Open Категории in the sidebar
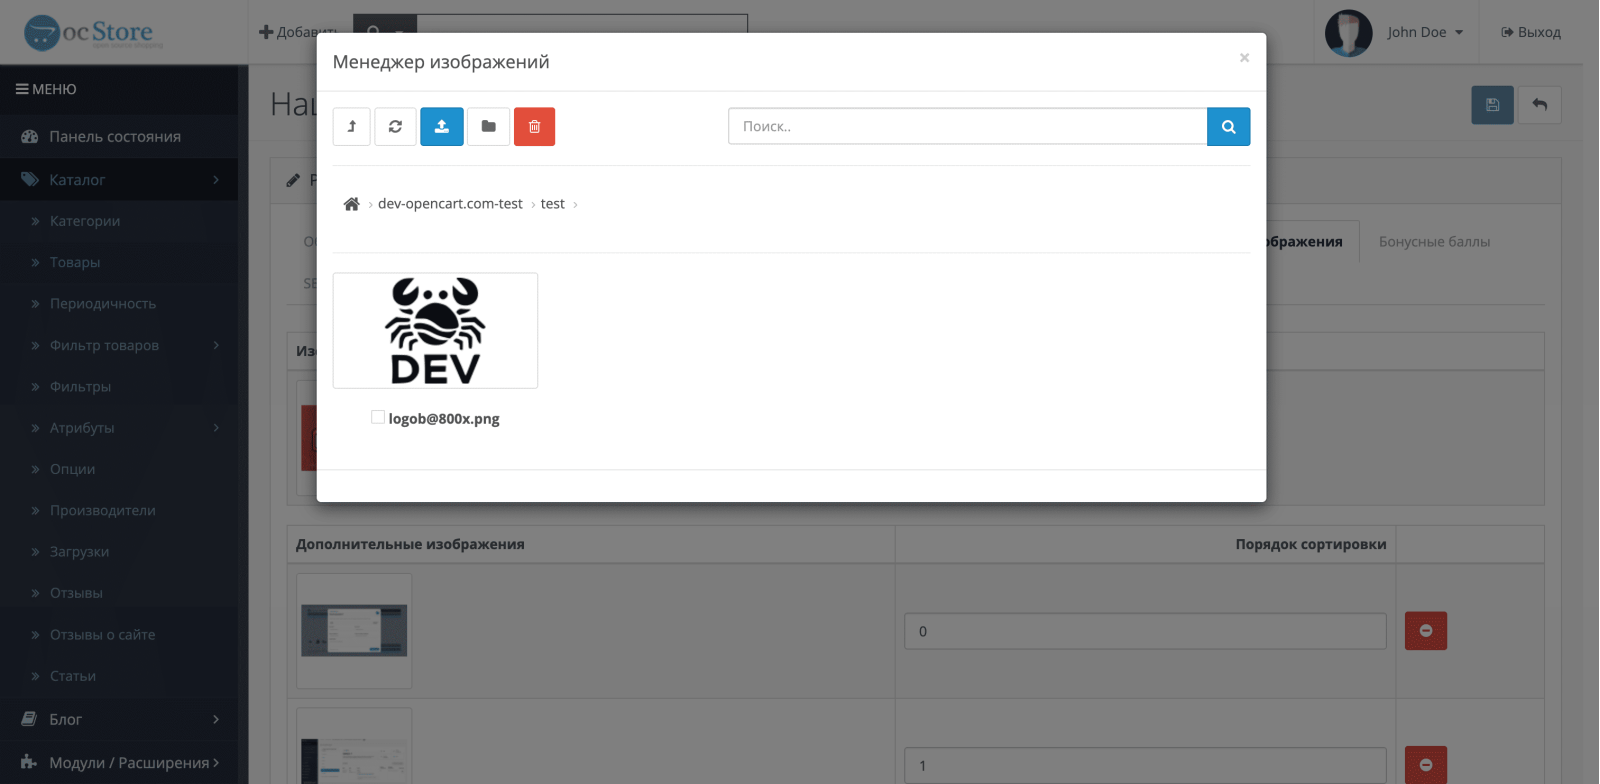 coord(85,221)
